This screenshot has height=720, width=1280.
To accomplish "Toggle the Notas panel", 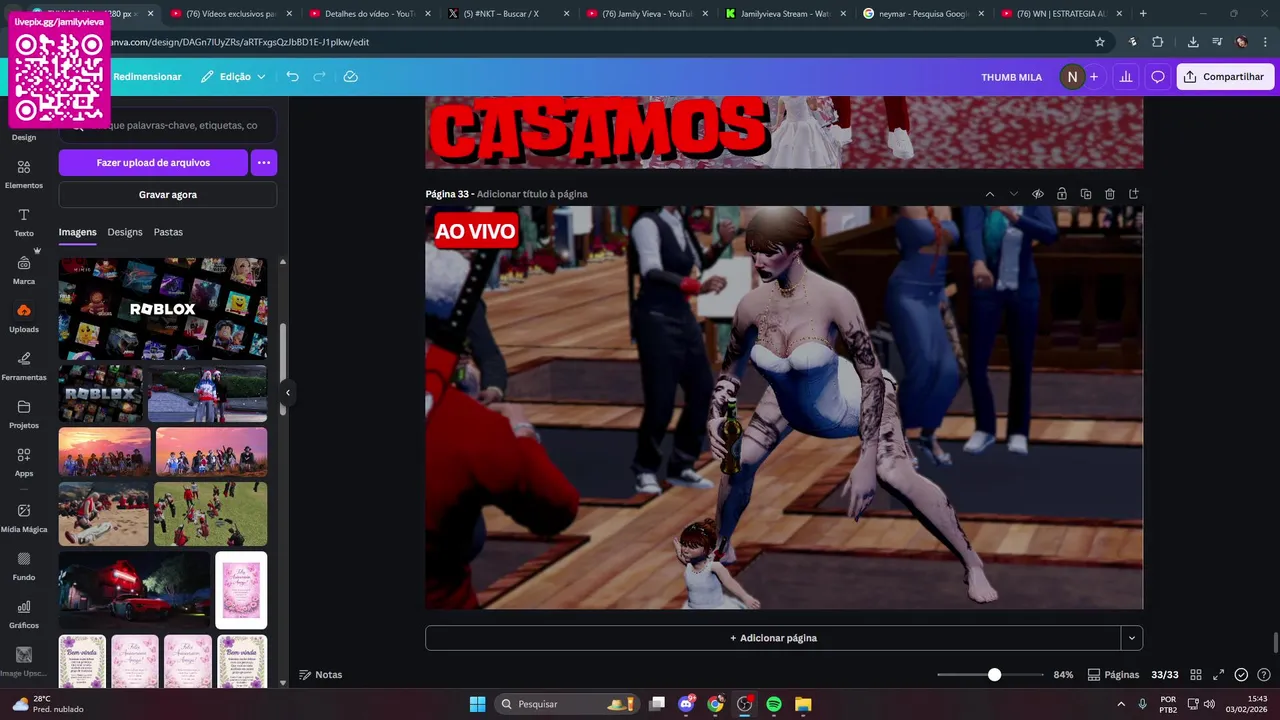I will (321, 675).
